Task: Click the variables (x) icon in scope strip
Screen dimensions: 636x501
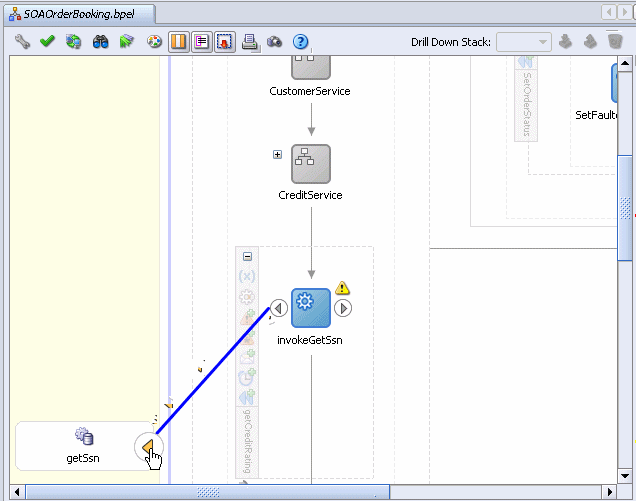Action: click(247, 277)
